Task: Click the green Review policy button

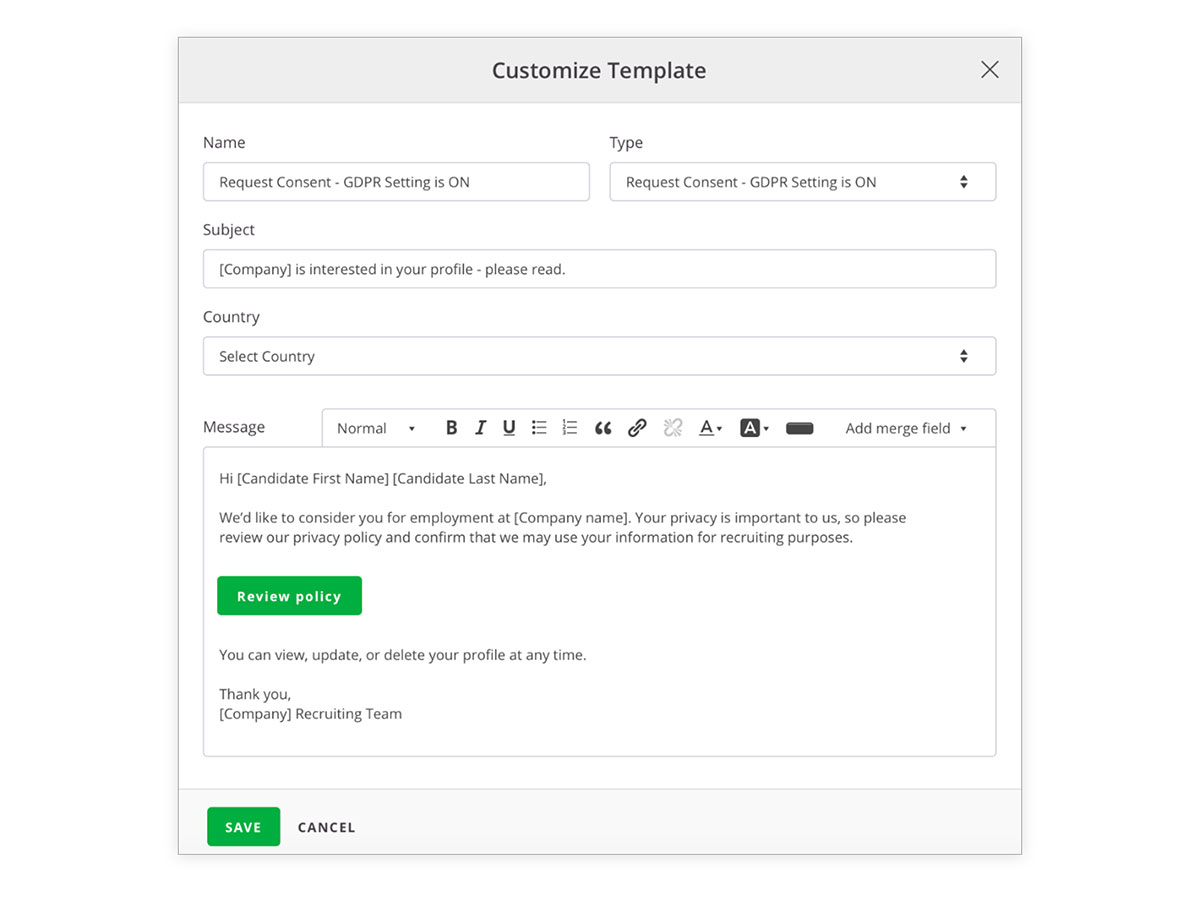Action: 289,596
